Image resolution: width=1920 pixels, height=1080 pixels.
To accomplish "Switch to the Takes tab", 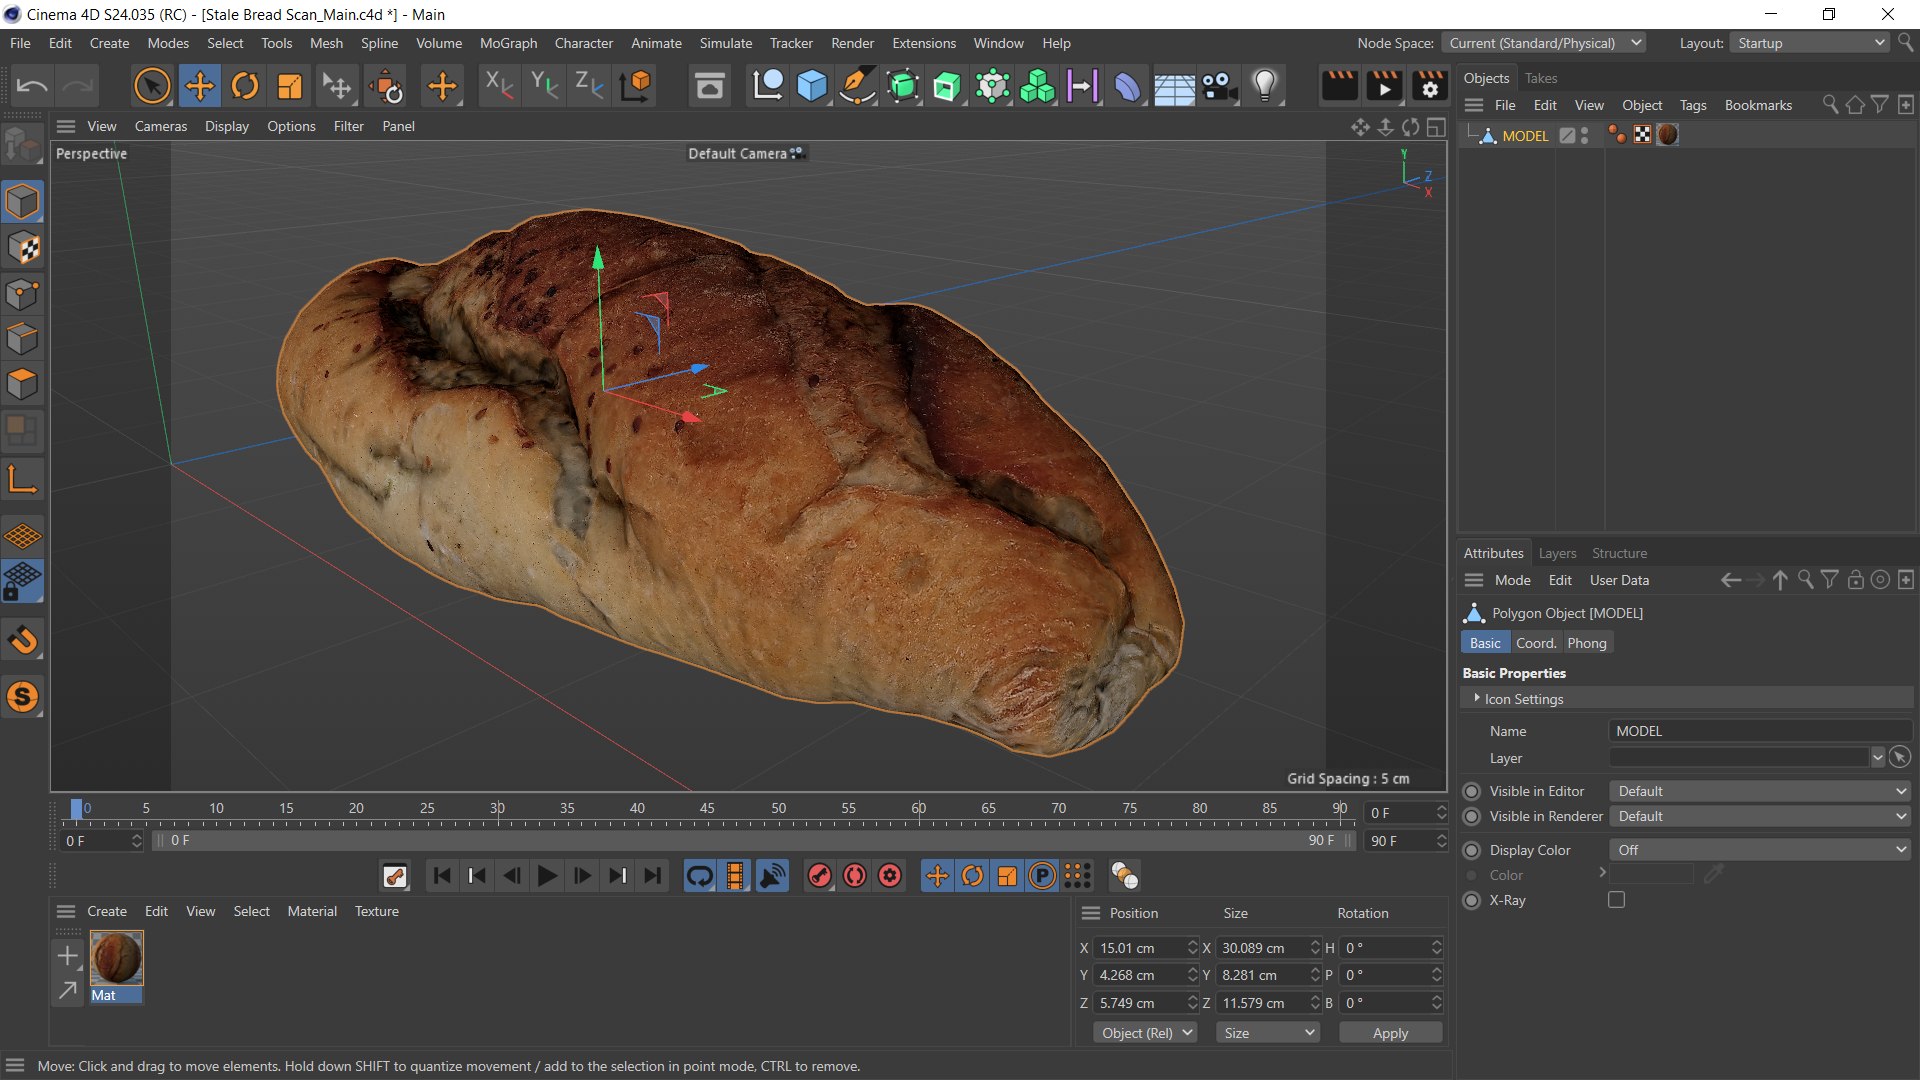I will pyautogui.click(x=1540, y=78).
